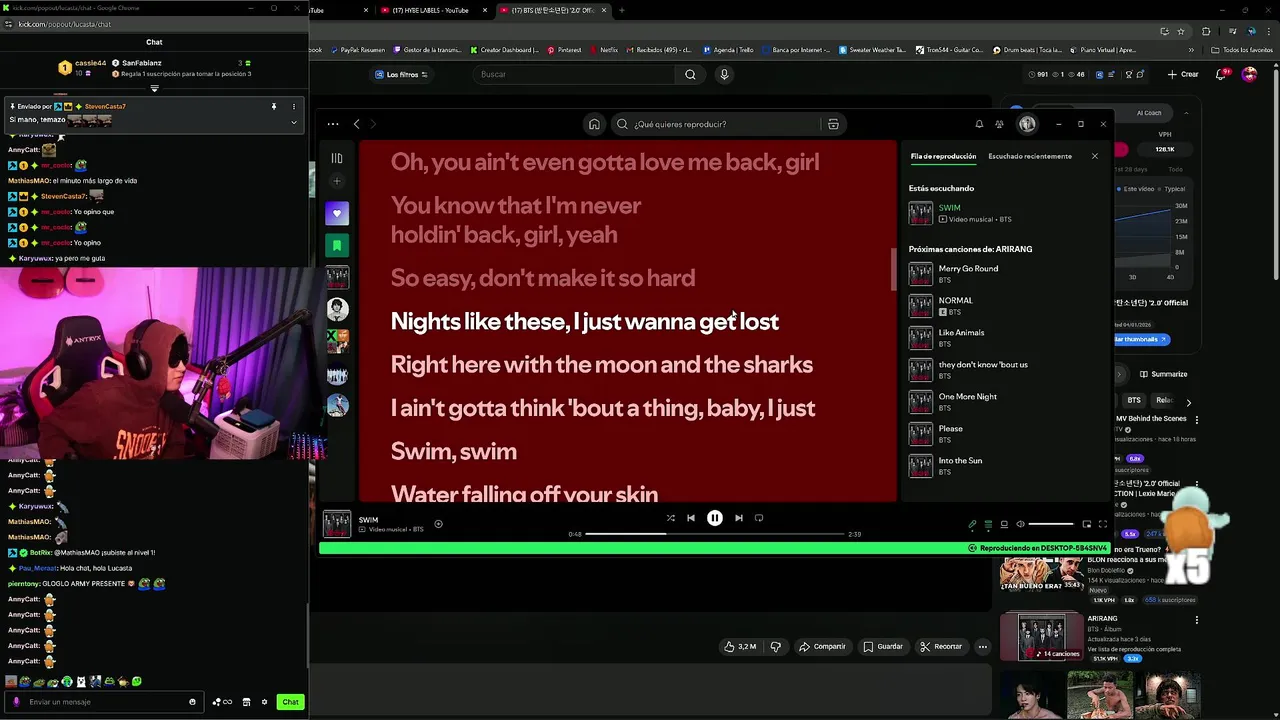
Task: Open YouTube more actions ellipsis menu
Action: point(983,646)
